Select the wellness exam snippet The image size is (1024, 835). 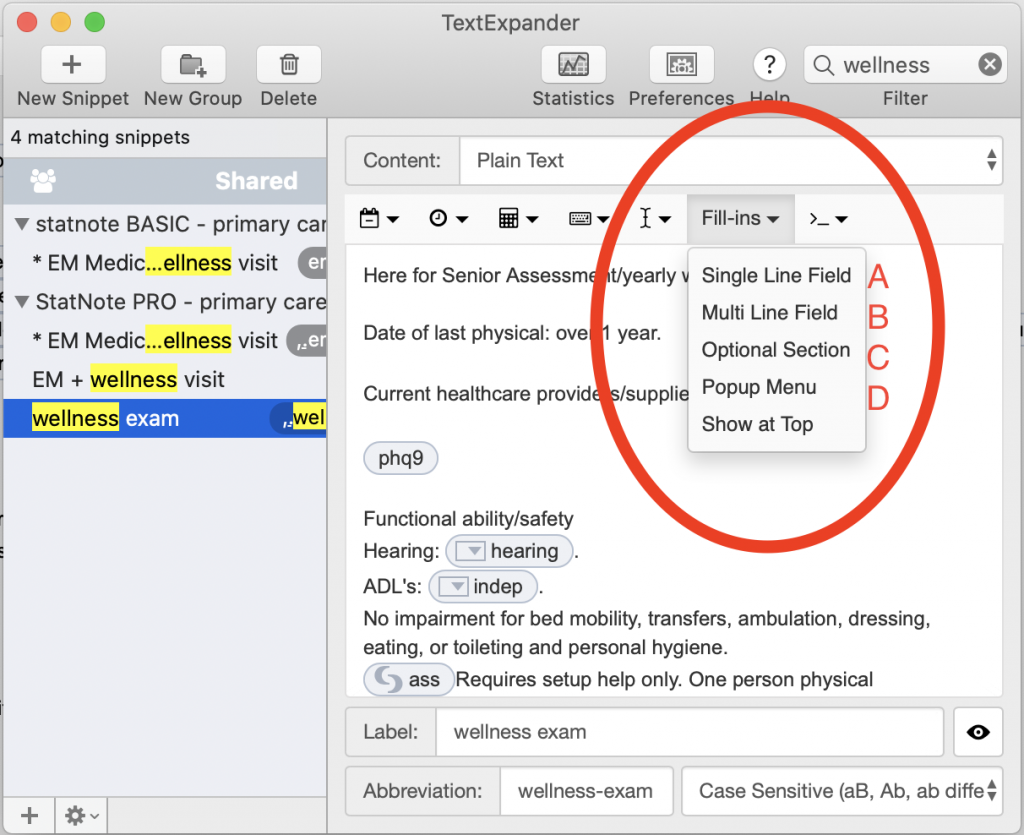click(x=165, y=418)
